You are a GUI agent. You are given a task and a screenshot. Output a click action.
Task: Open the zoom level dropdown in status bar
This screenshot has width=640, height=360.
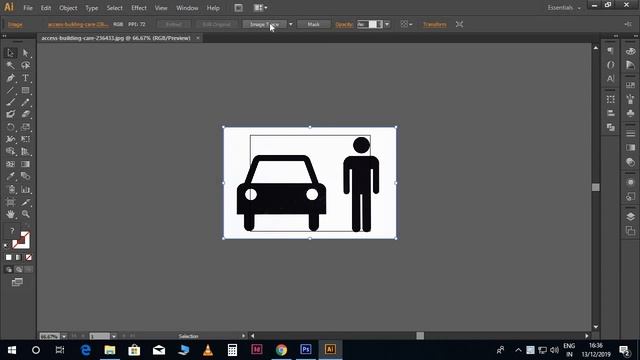[64, 336]
